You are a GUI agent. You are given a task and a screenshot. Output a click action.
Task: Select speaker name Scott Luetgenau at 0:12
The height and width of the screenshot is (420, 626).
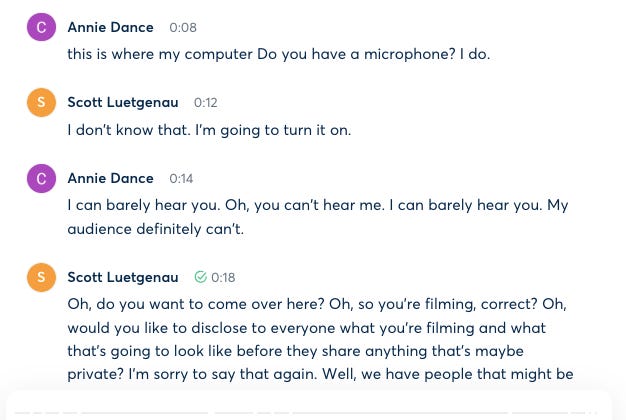click(x=122, y=102)
